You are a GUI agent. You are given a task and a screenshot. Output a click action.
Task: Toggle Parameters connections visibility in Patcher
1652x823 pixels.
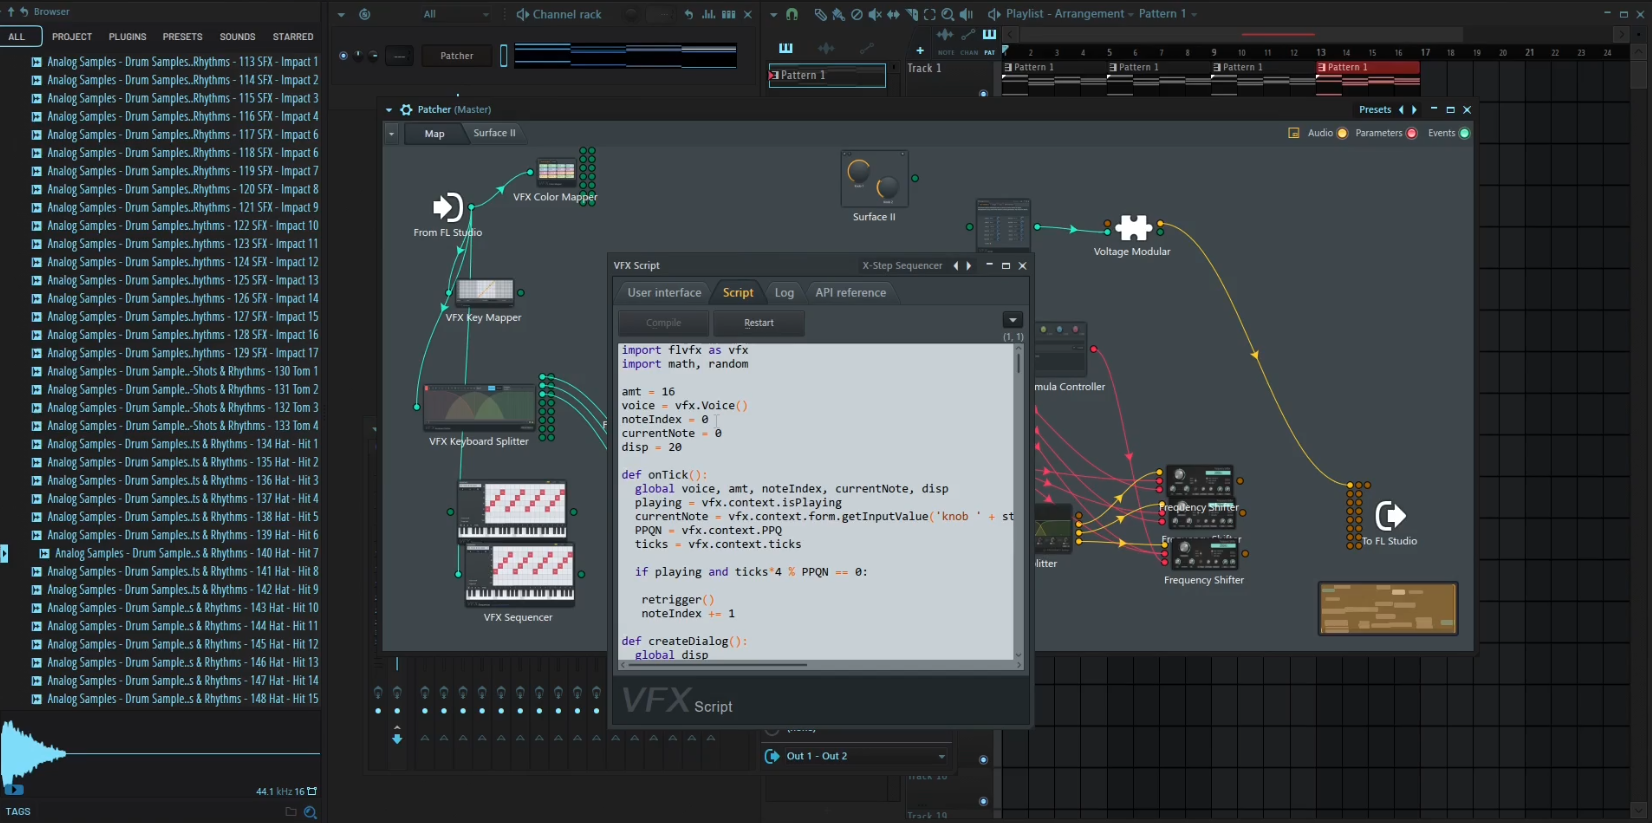point(1411,133)
